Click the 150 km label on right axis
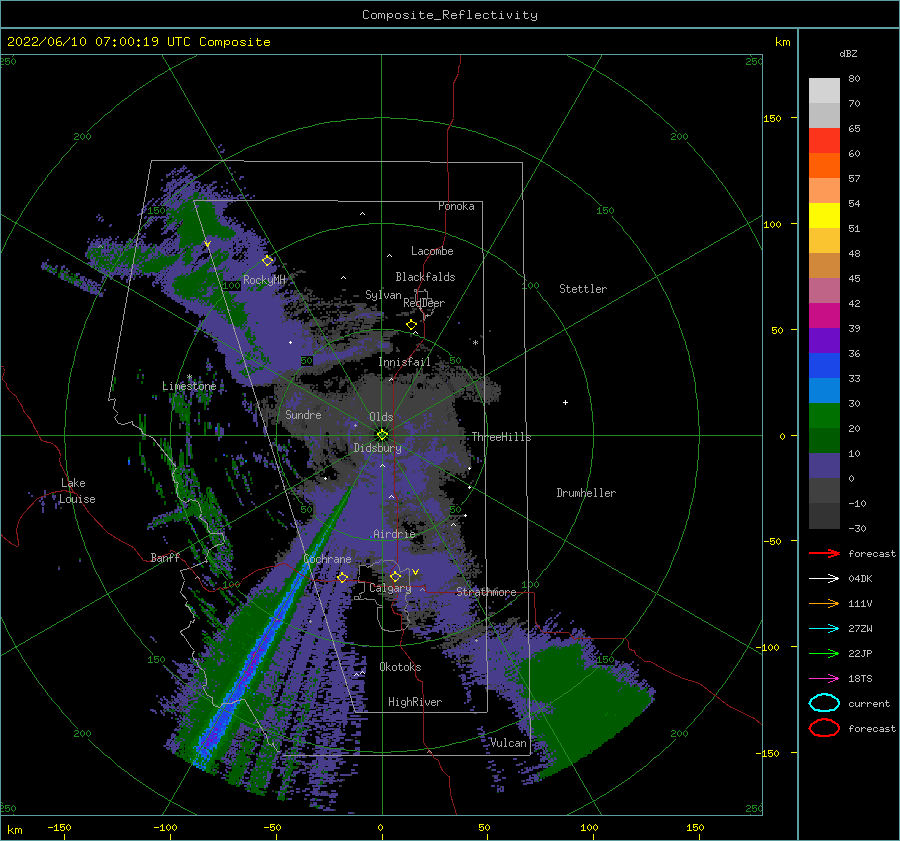900x841 pixels. click(x=772, y=118)
